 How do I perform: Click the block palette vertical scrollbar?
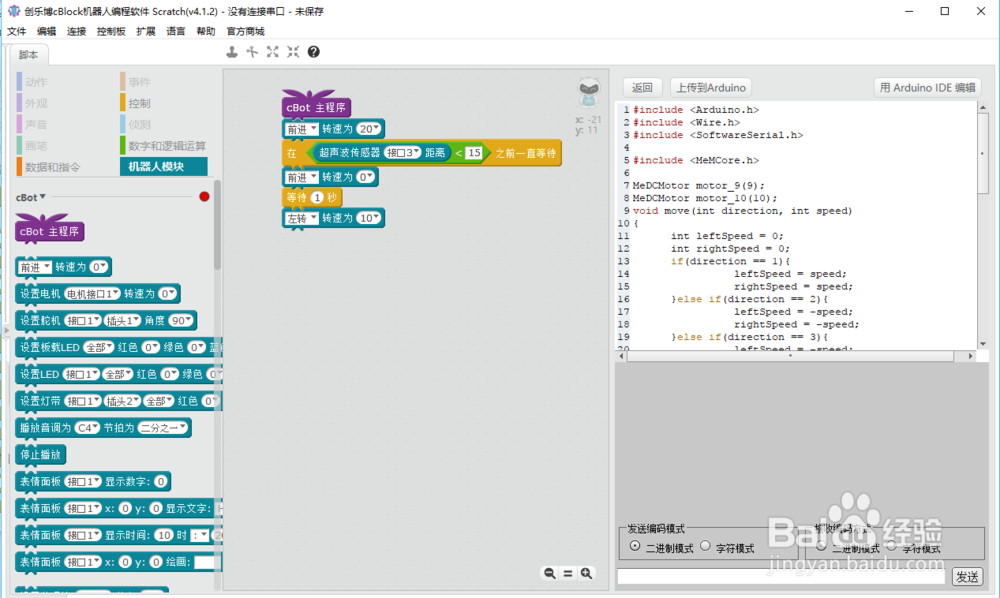[217, 226]
